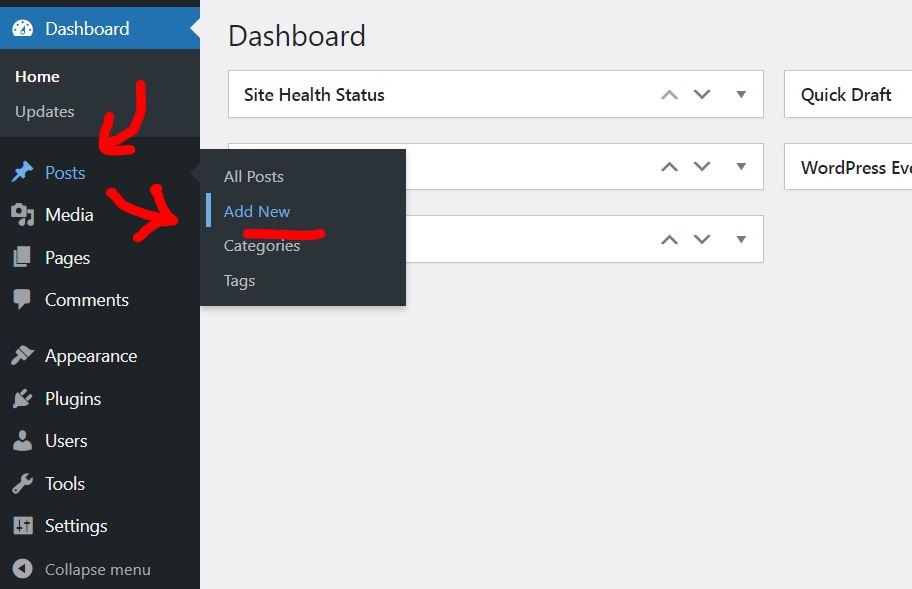Select the Tags submenu item
The width and height of the screenshot is (912, 589).
tap(239, 281)
